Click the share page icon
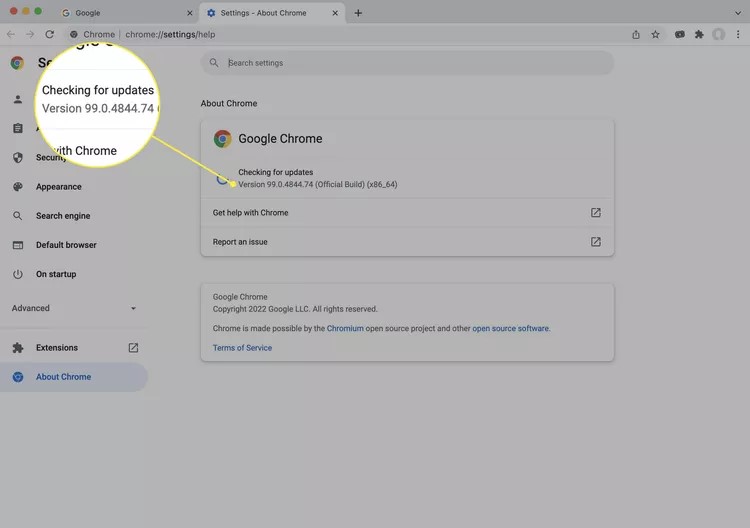The image size is (750, 528). (x=636, y=34)
